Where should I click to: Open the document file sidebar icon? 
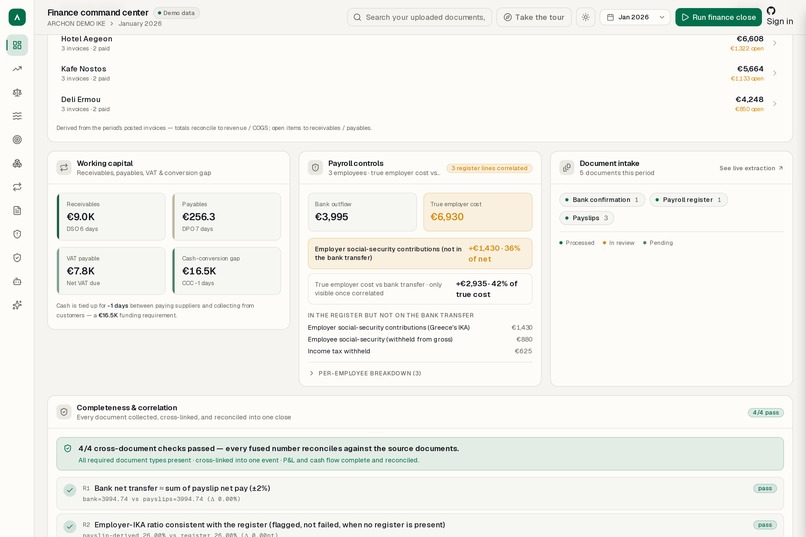pos(17,211)
